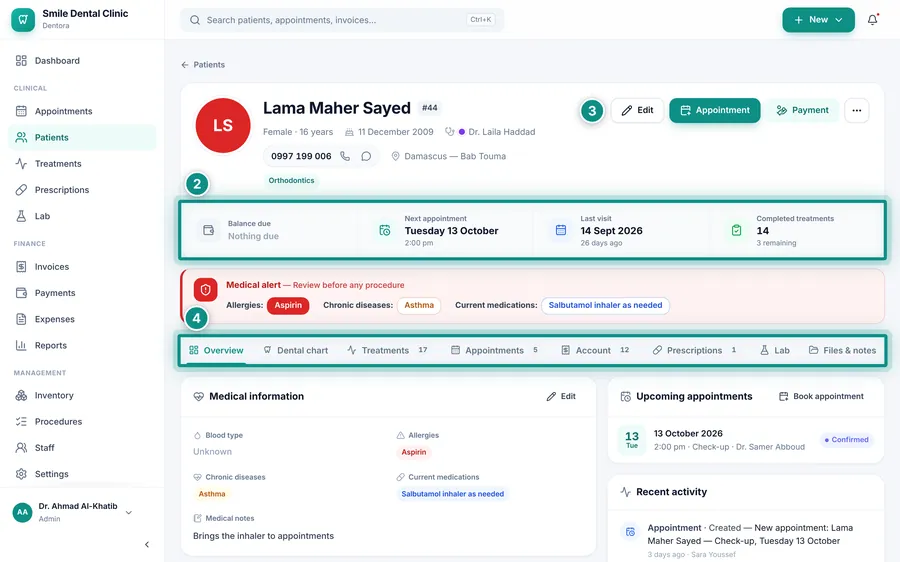Click the Asthma badge in the medical alert
The height and width of the screenshot is (562, 900).
tap(419, 305)
